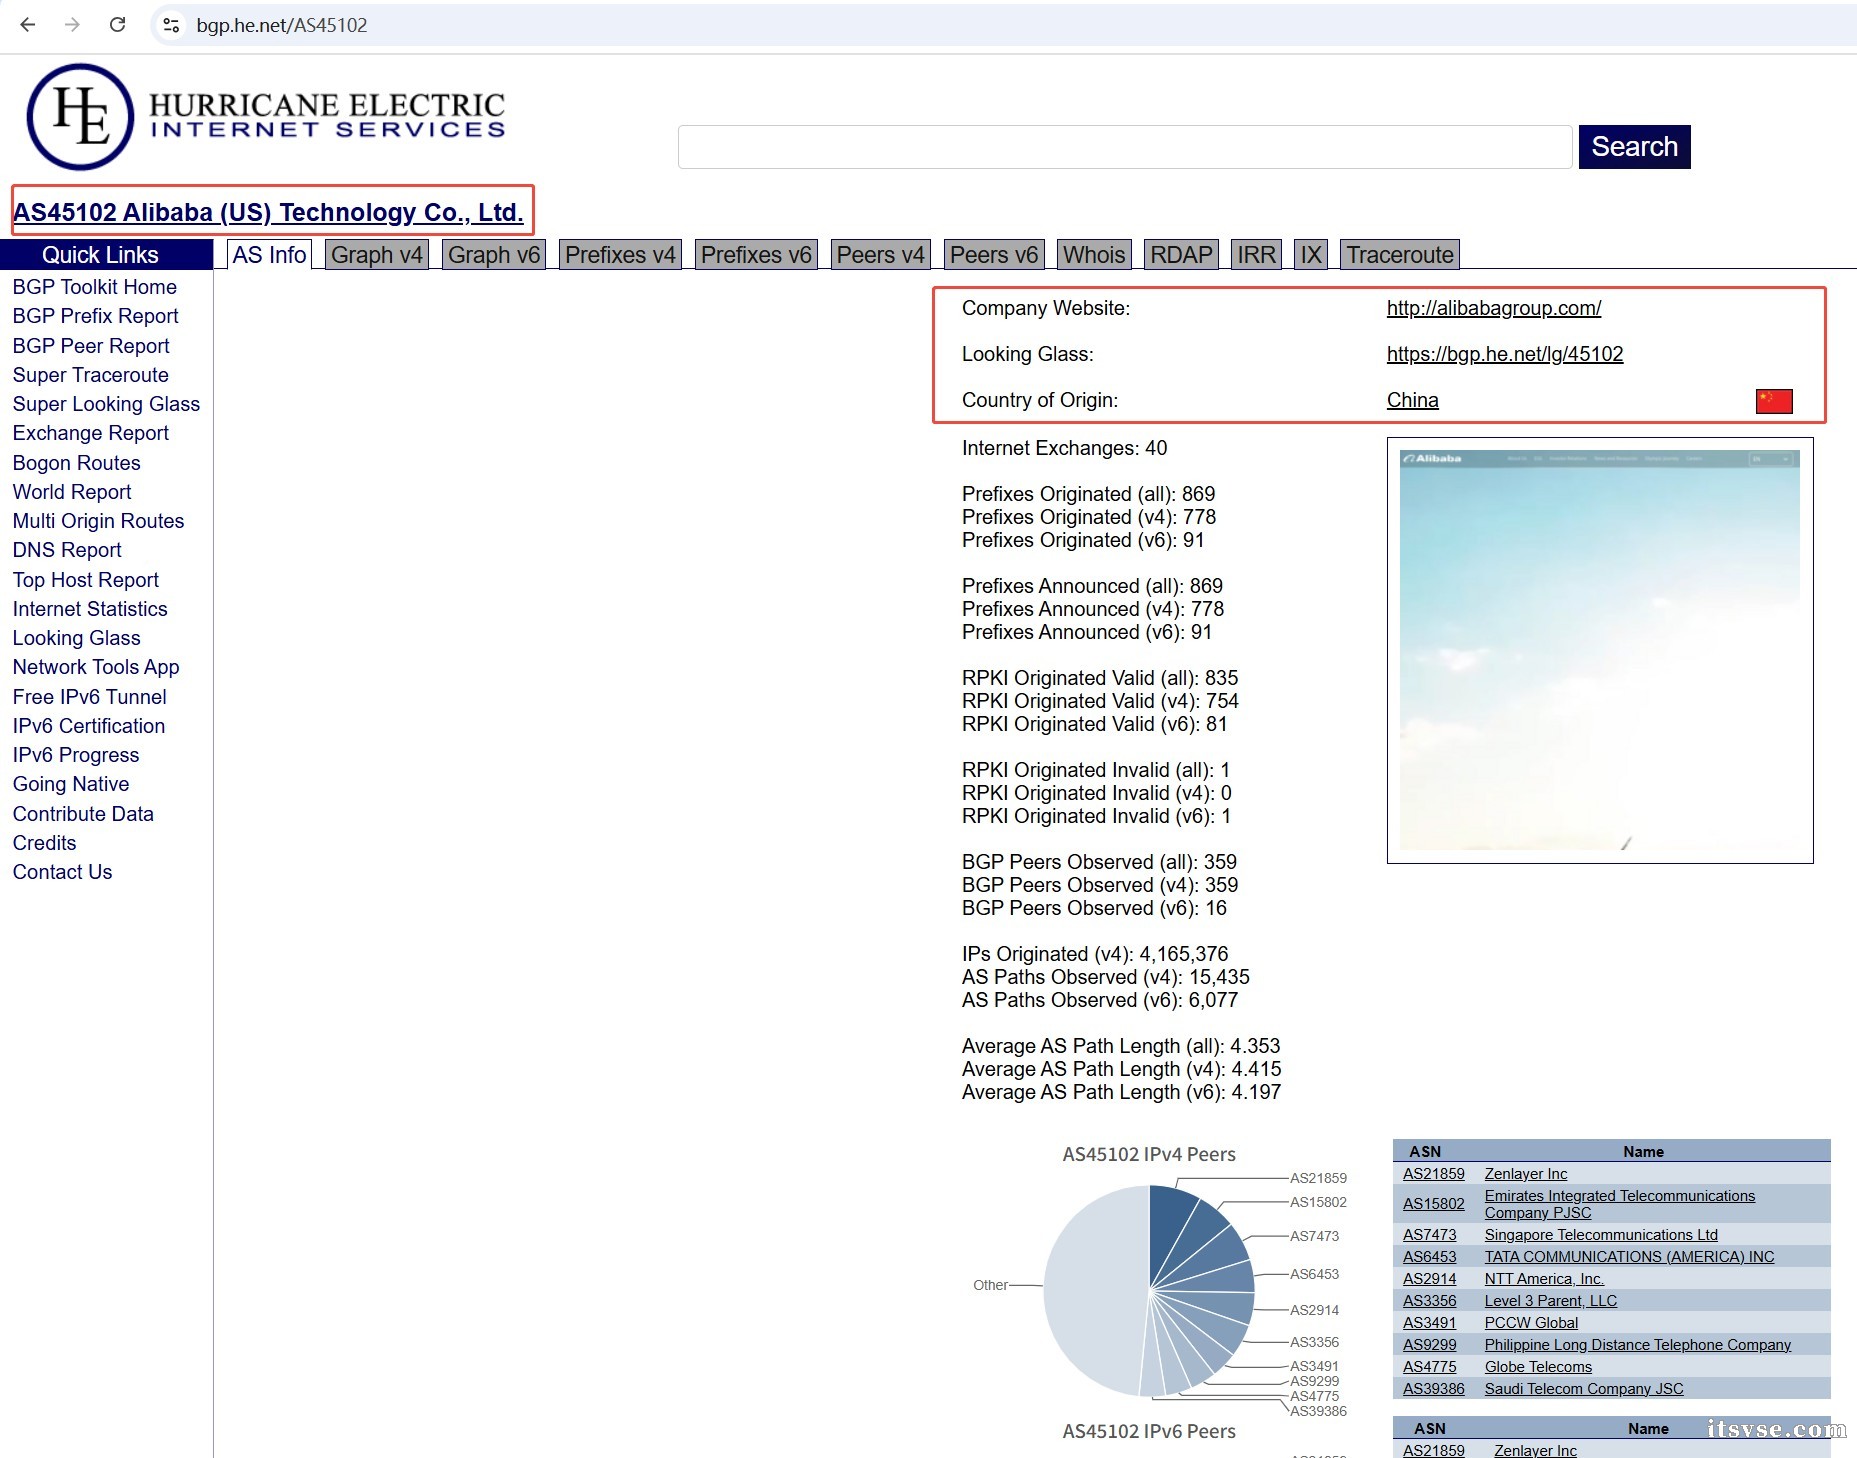Switch to the IRR tab
The height and width of the screenshot is (1458, 1857).
(x=1256, y=255)
